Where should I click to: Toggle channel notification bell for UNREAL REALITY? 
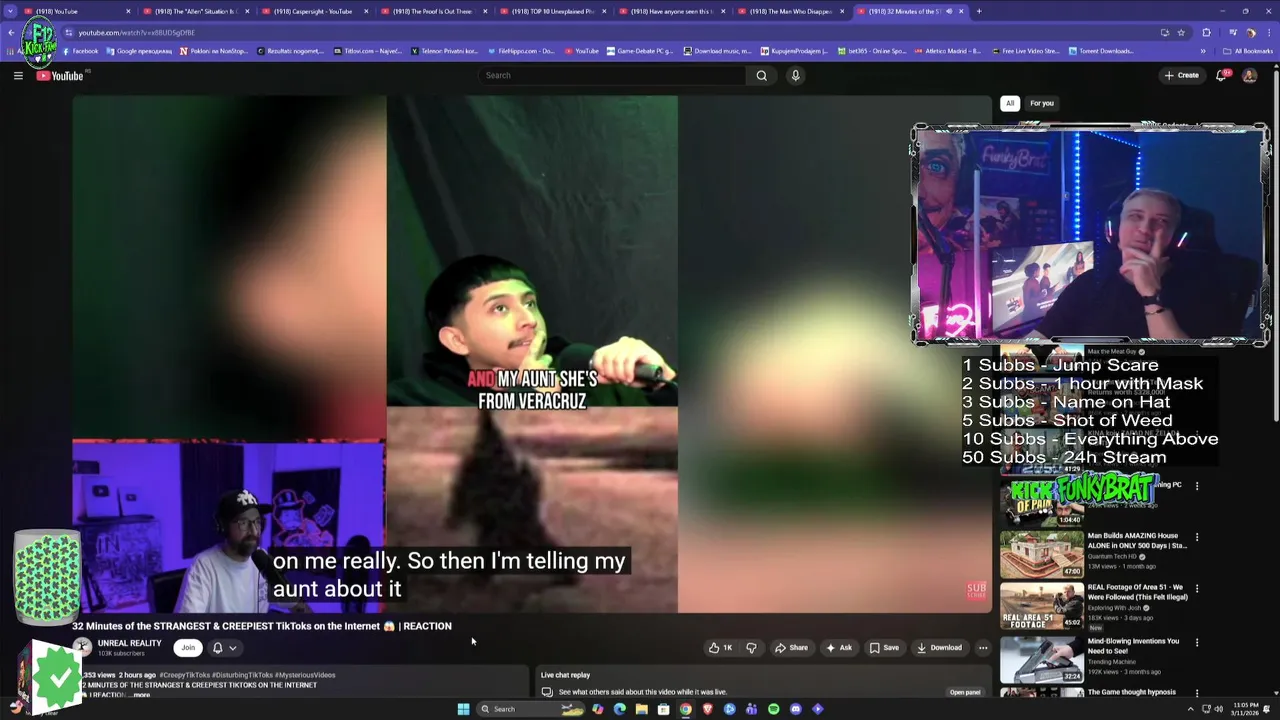tap(217, 647)
